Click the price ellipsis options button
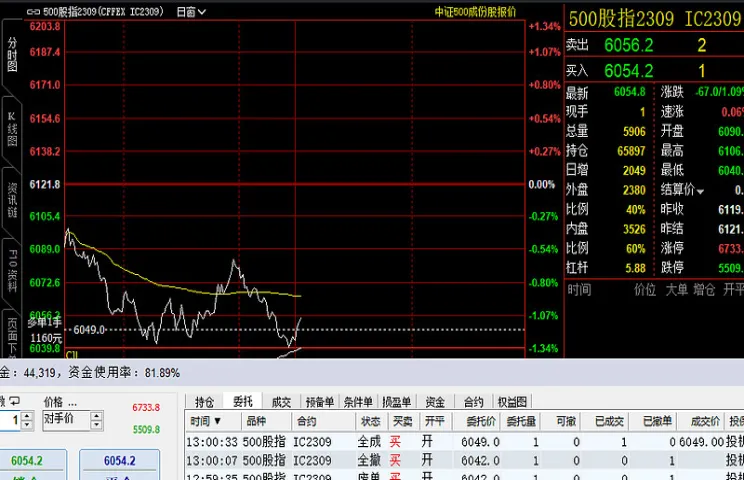Viewport: 744px width, 480px height. point(72,403)
